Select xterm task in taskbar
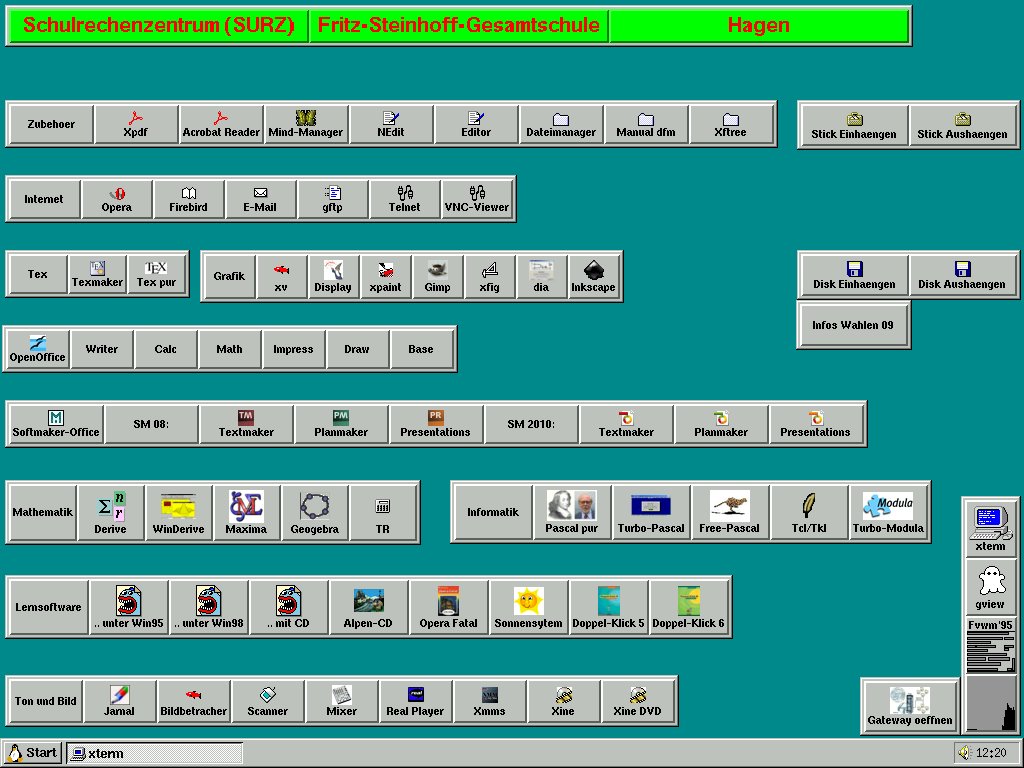Screen dimensions: 1024x768 click(155, 753)
